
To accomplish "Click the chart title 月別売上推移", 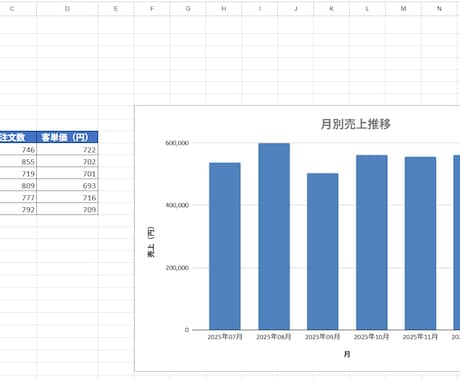I will click(356, 124).
